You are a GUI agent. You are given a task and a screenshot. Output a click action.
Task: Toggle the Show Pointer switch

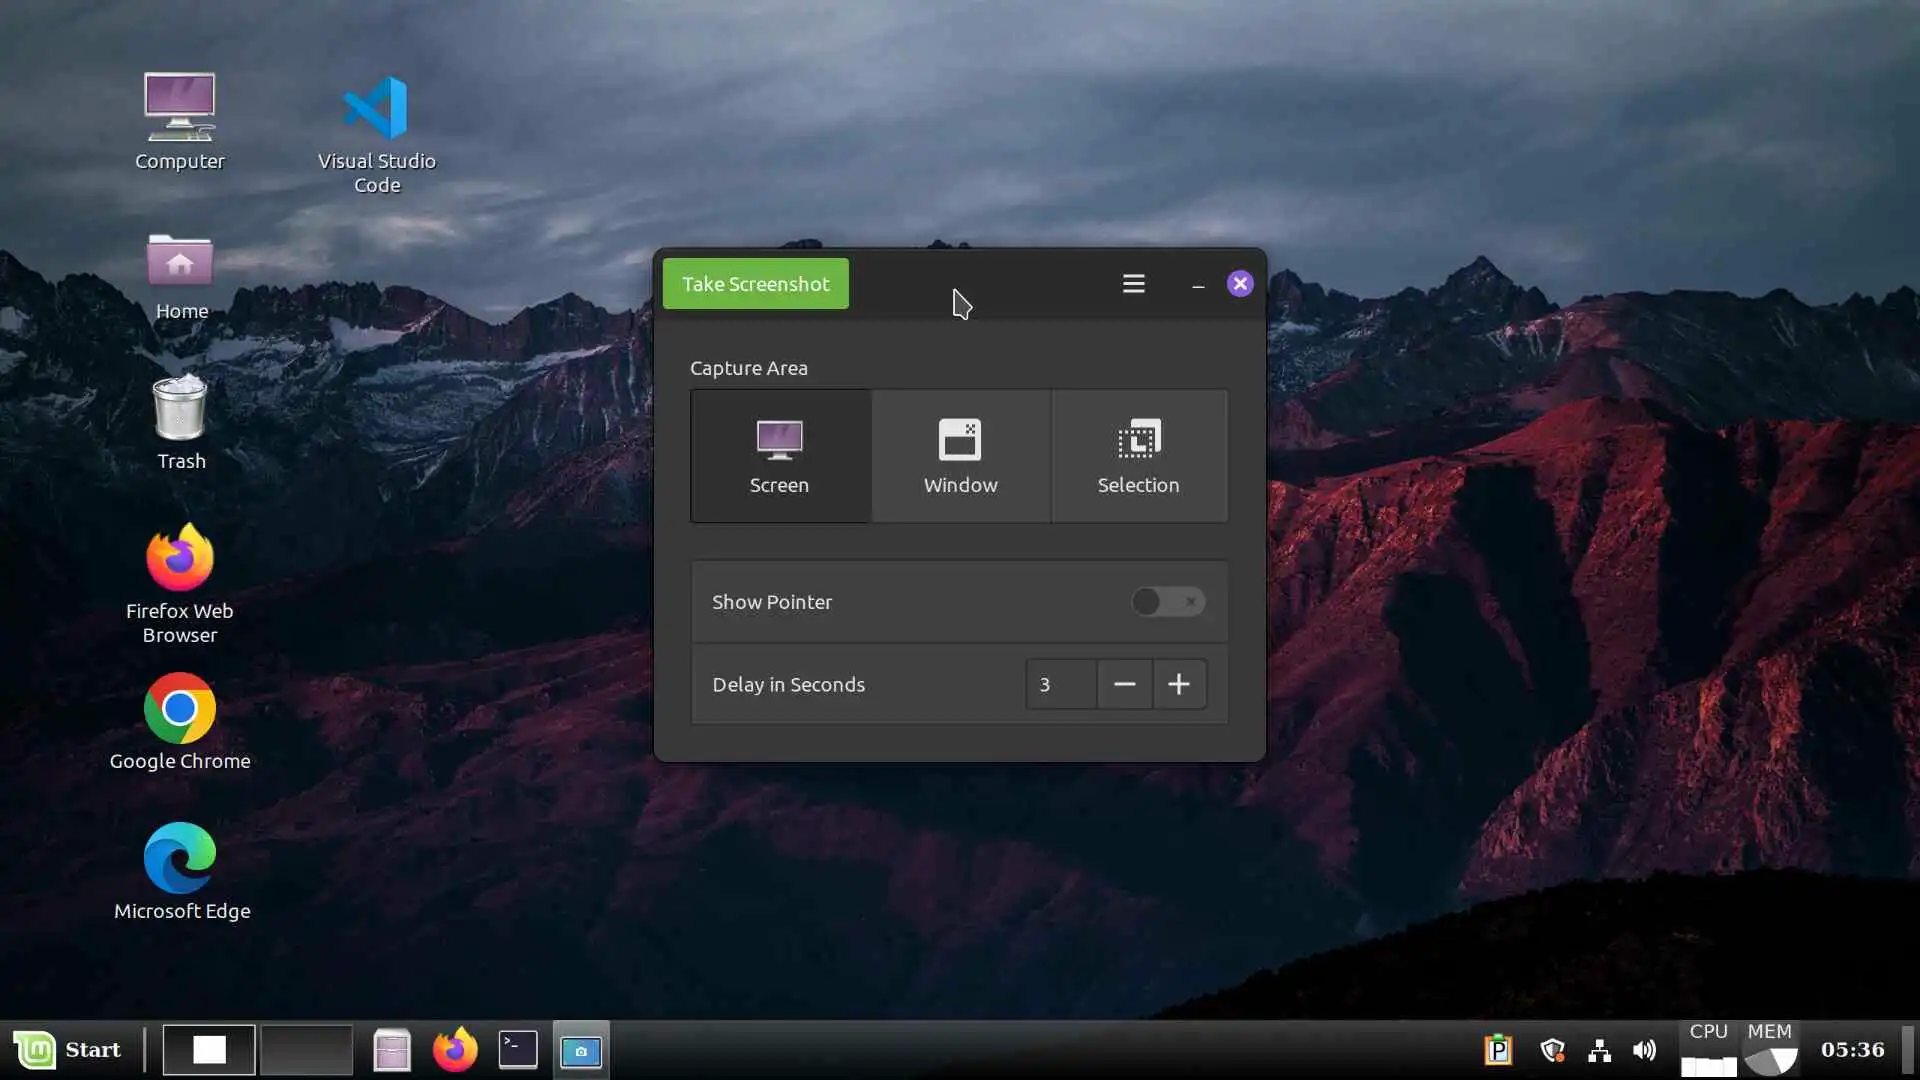point(1167,602)
